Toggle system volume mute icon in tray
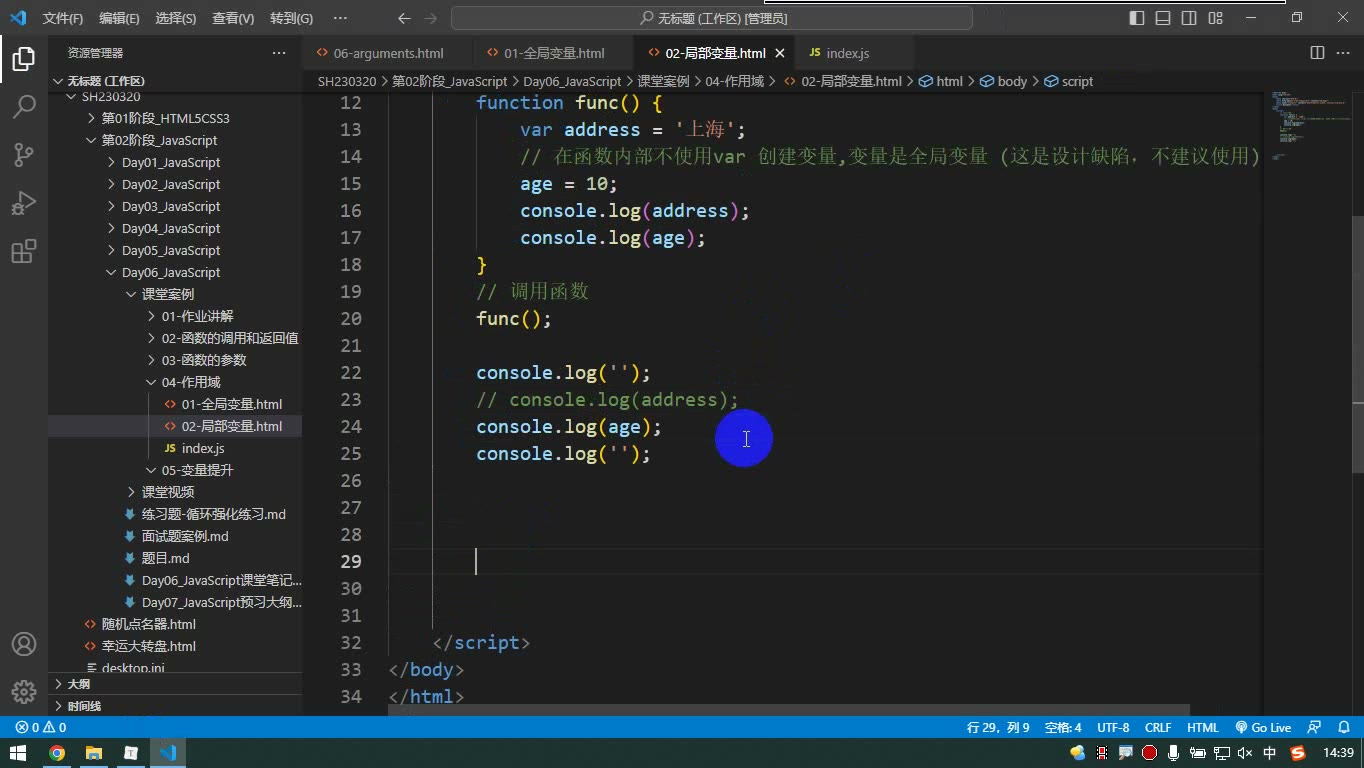This screenshot has width=1364, height=768. pos(1245,753)
